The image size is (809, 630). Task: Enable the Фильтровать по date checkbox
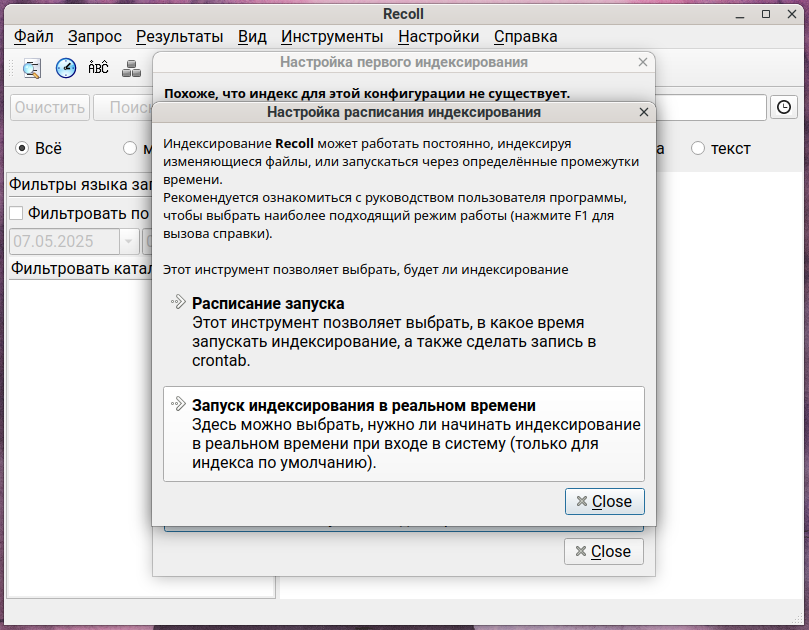16,213
